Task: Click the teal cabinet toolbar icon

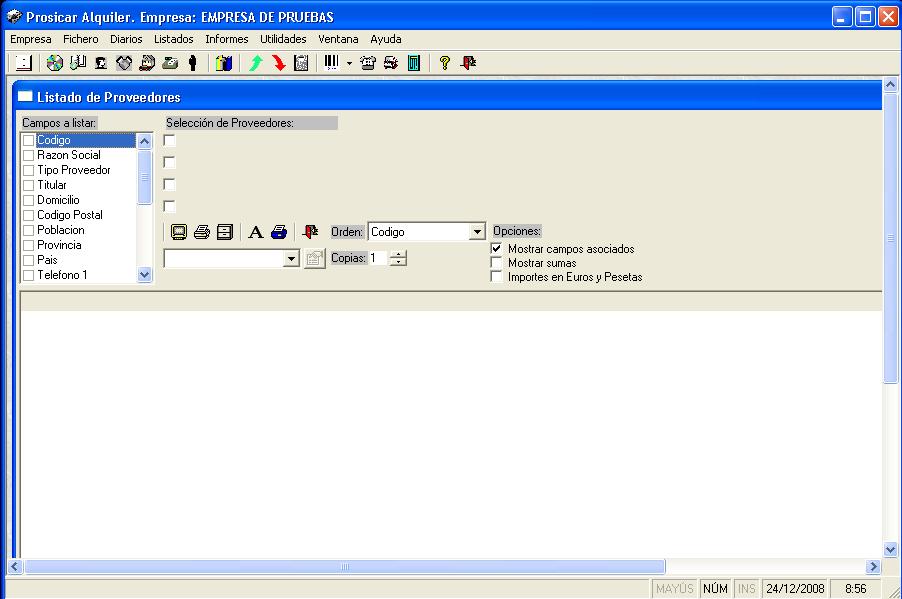Action: [414, 63]
